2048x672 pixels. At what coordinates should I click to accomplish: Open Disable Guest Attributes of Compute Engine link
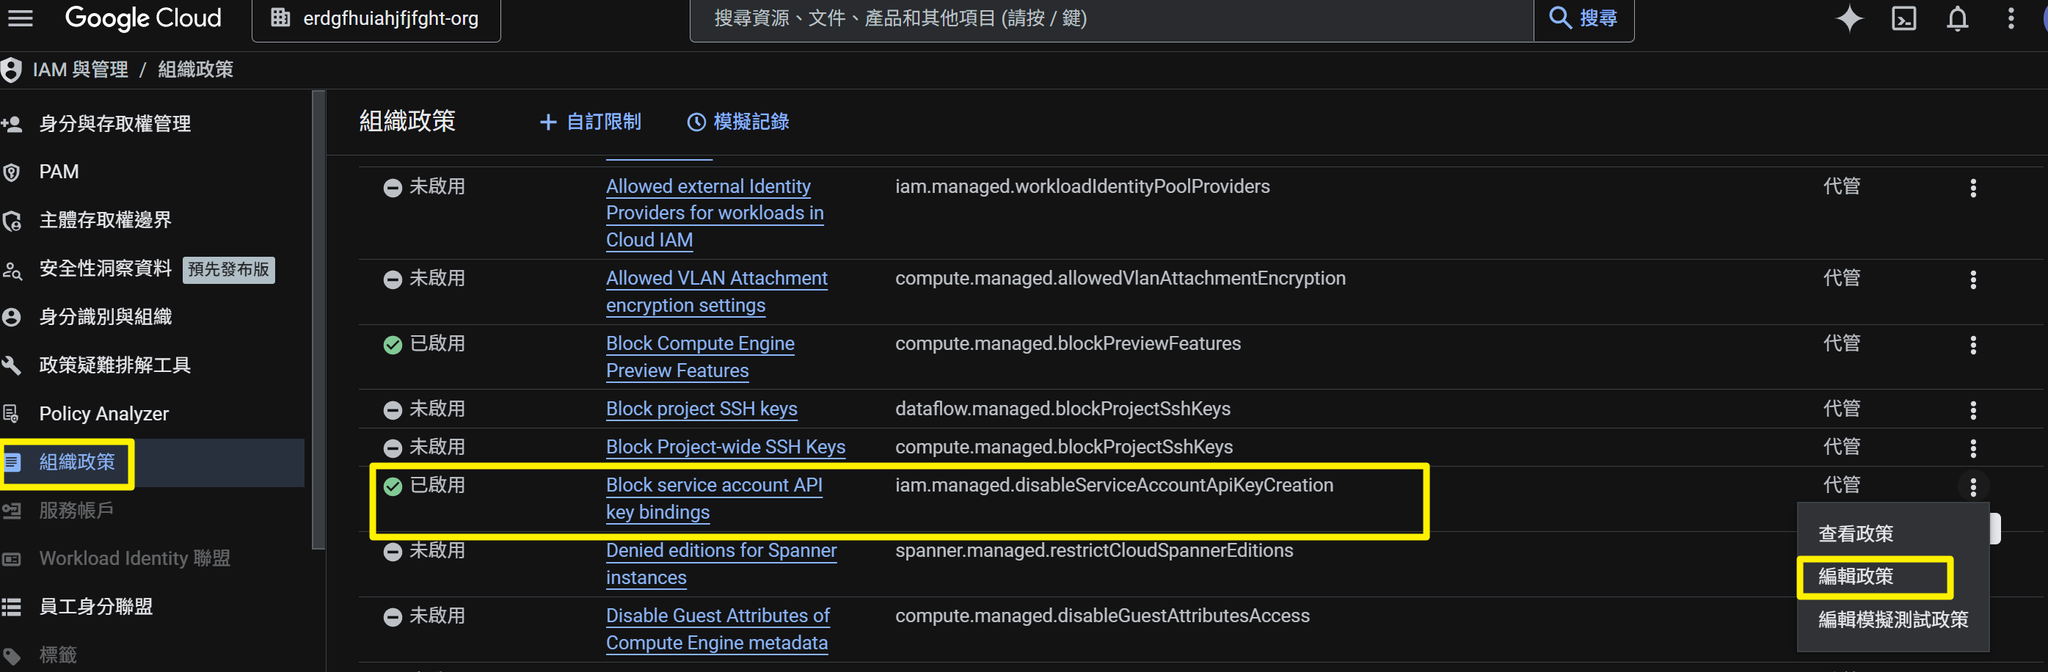[x=718, y=629]
